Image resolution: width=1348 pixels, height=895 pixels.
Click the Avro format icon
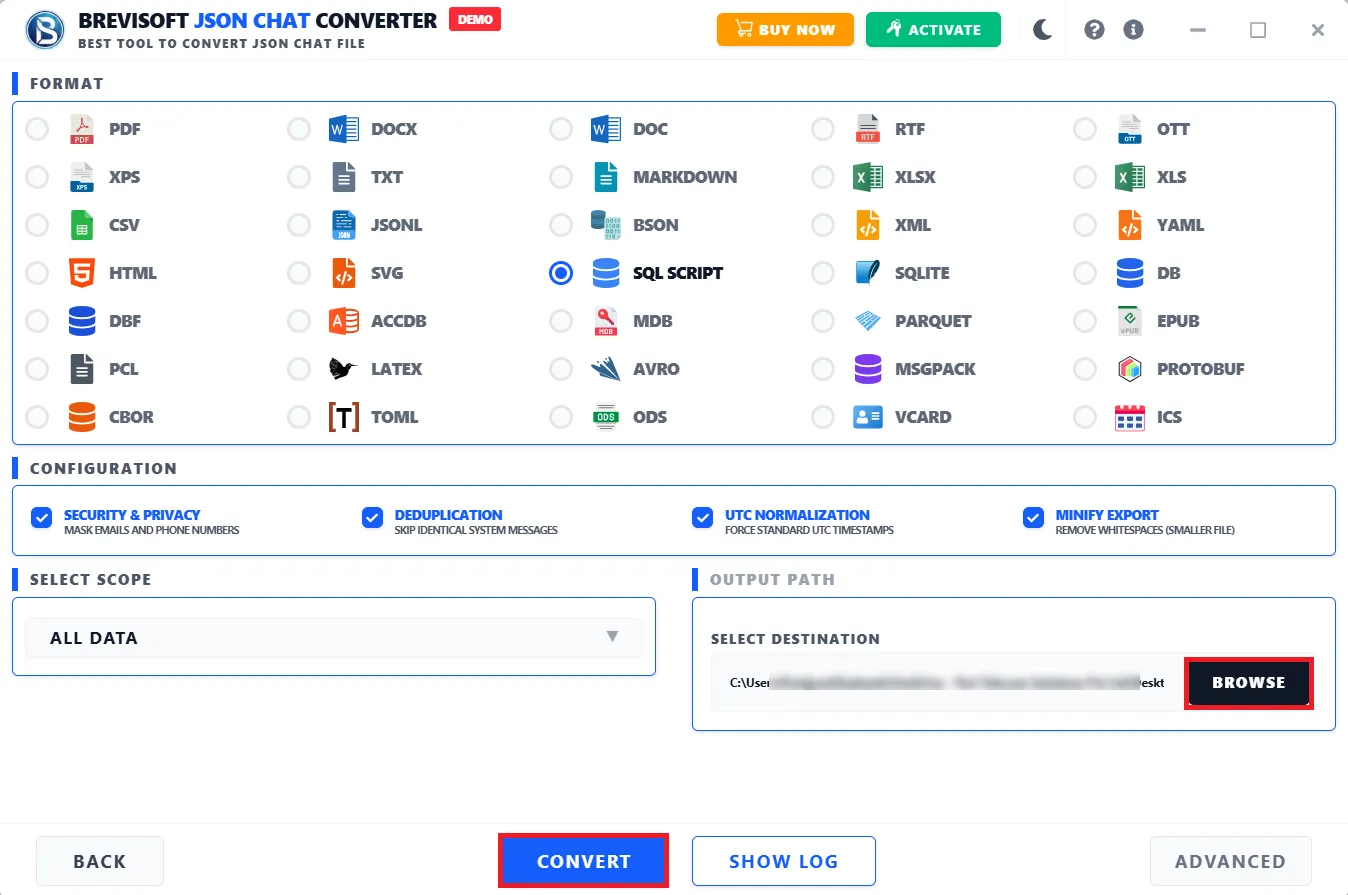(606, 369)
